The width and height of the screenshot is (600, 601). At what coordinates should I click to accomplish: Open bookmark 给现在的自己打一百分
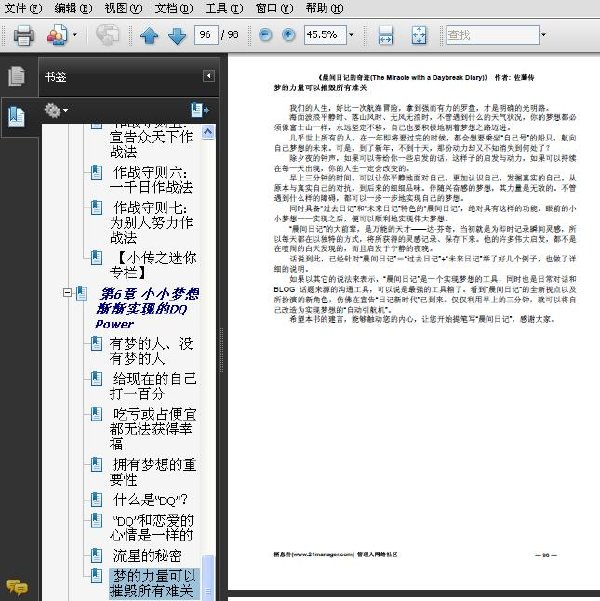point(153,386)
